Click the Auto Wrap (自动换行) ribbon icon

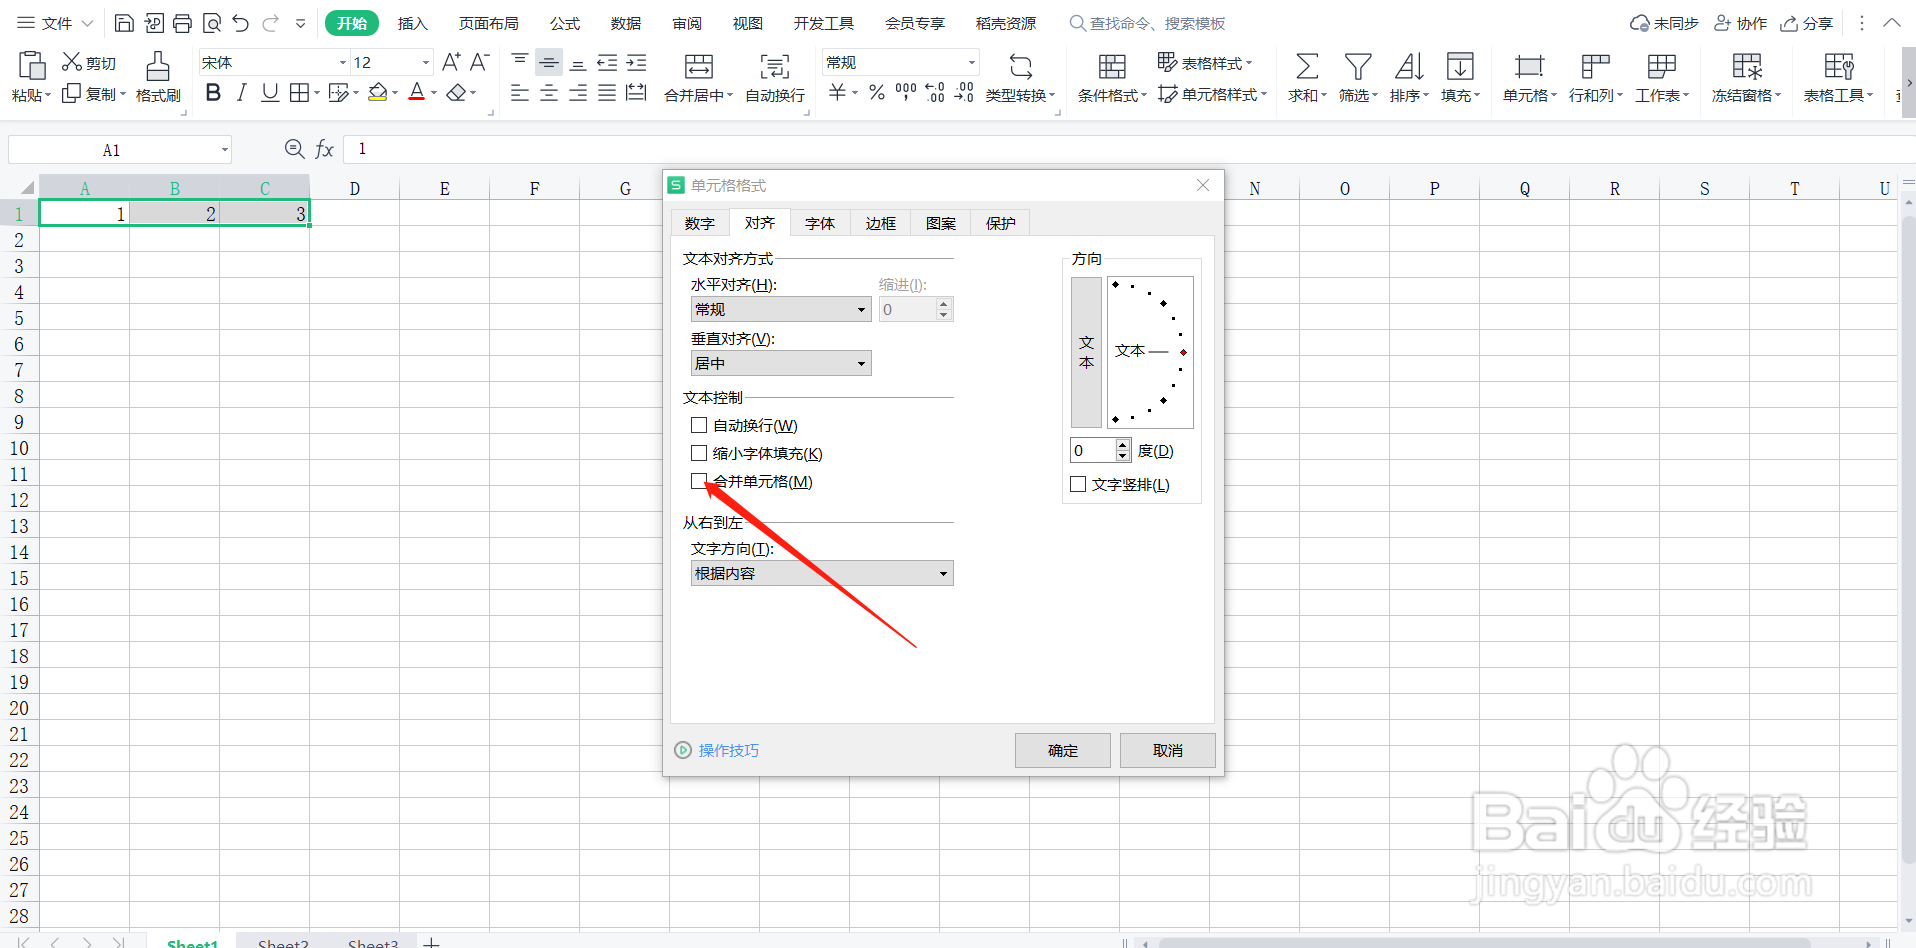click(x=775, y=67)
